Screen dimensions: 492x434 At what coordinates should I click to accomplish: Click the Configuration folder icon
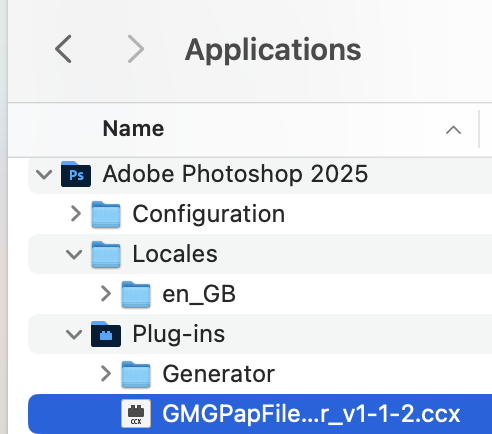tap(106, 214)
